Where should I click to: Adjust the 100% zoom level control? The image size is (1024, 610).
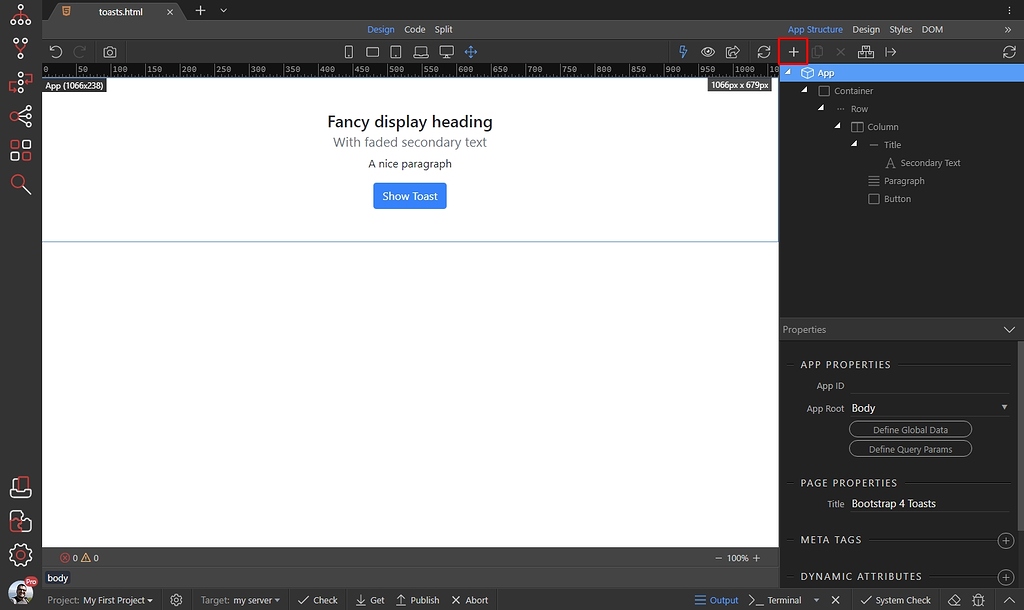pyautogui.click(x=736, y=557)
